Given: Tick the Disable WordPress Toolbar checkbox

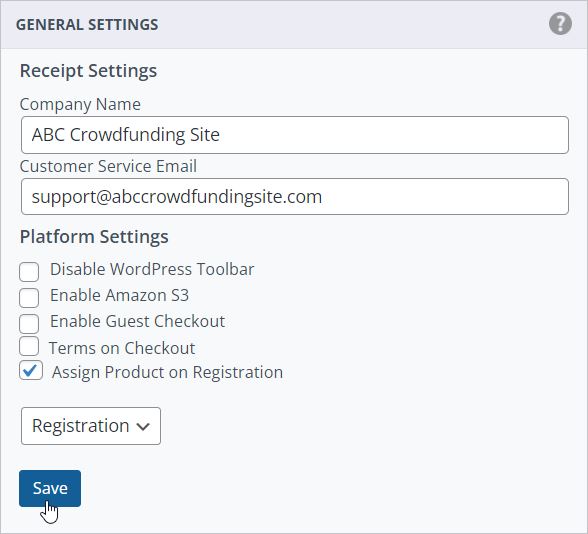Looking at the screenshot, I should 29,272.
